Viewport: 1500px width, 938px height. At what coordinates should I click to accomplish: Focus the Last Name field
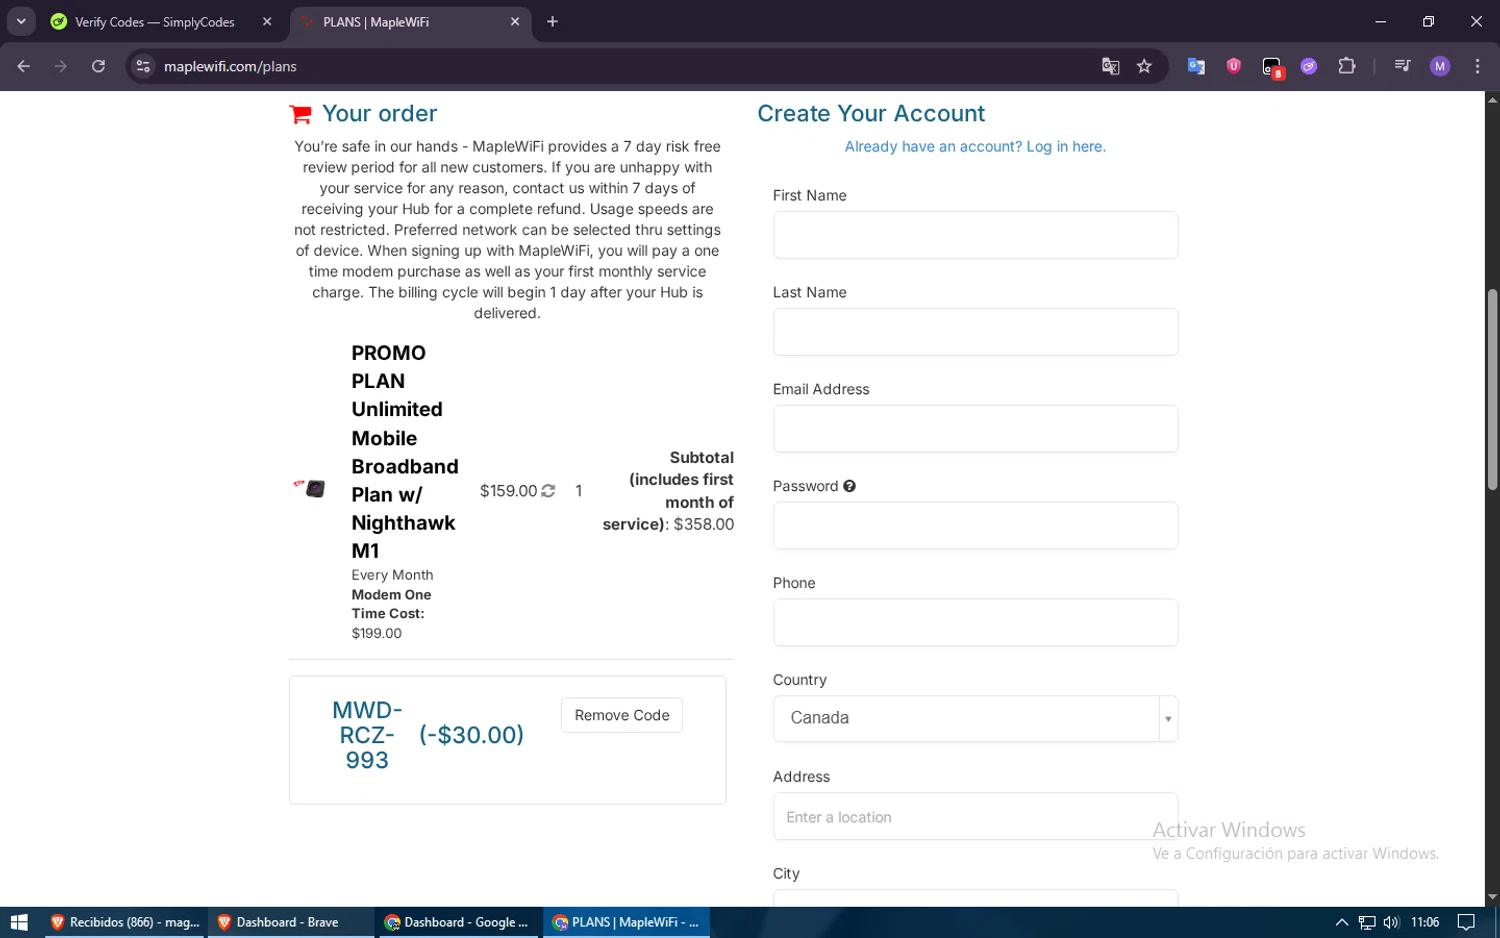(975, 332)
